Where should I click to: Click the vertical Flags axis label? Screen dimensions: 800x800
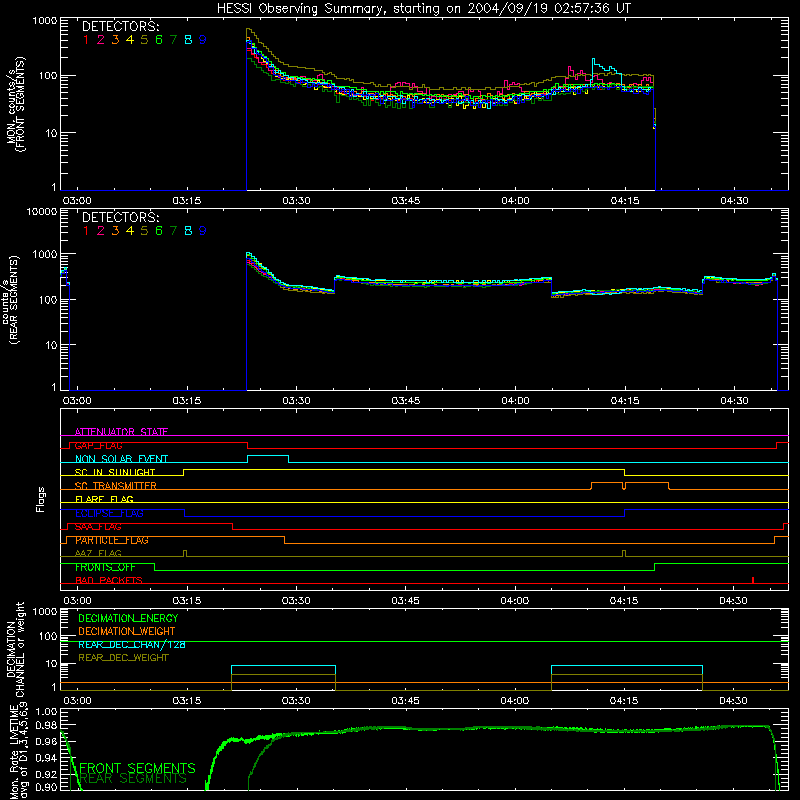(41, 499)
